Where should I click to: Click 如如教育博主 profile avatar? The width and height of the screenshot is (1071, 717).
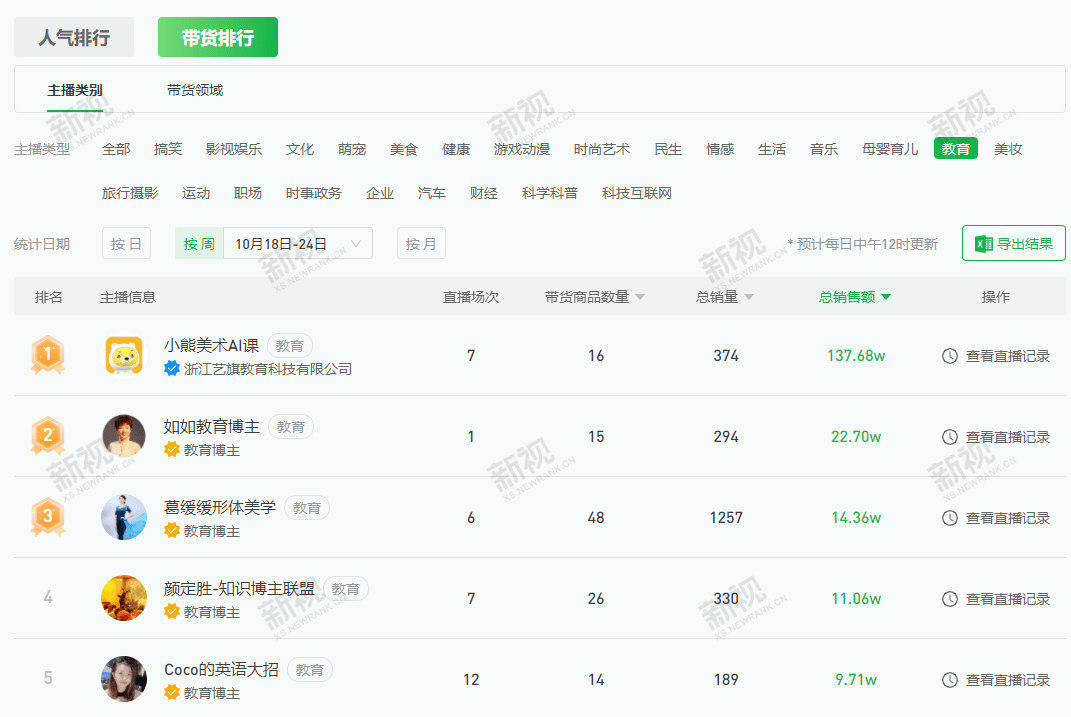[124, 436]
